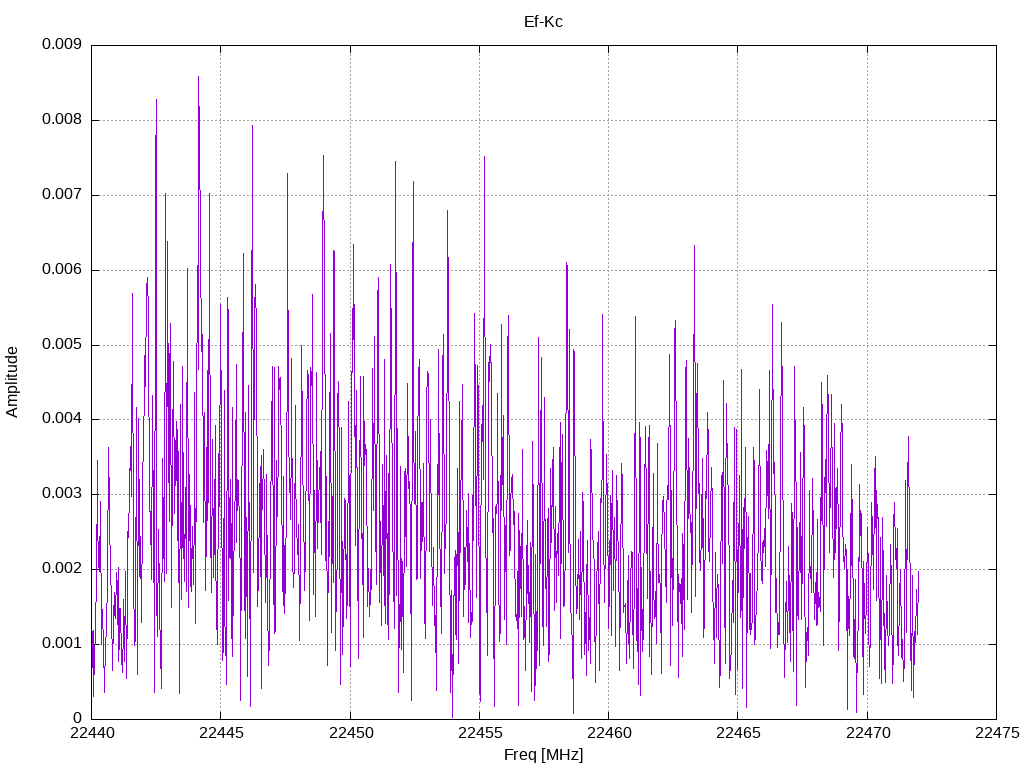Click x-axis tick label "22440"
The width and height of the screenshot is (1024, 768).
(x=92, y=733)
